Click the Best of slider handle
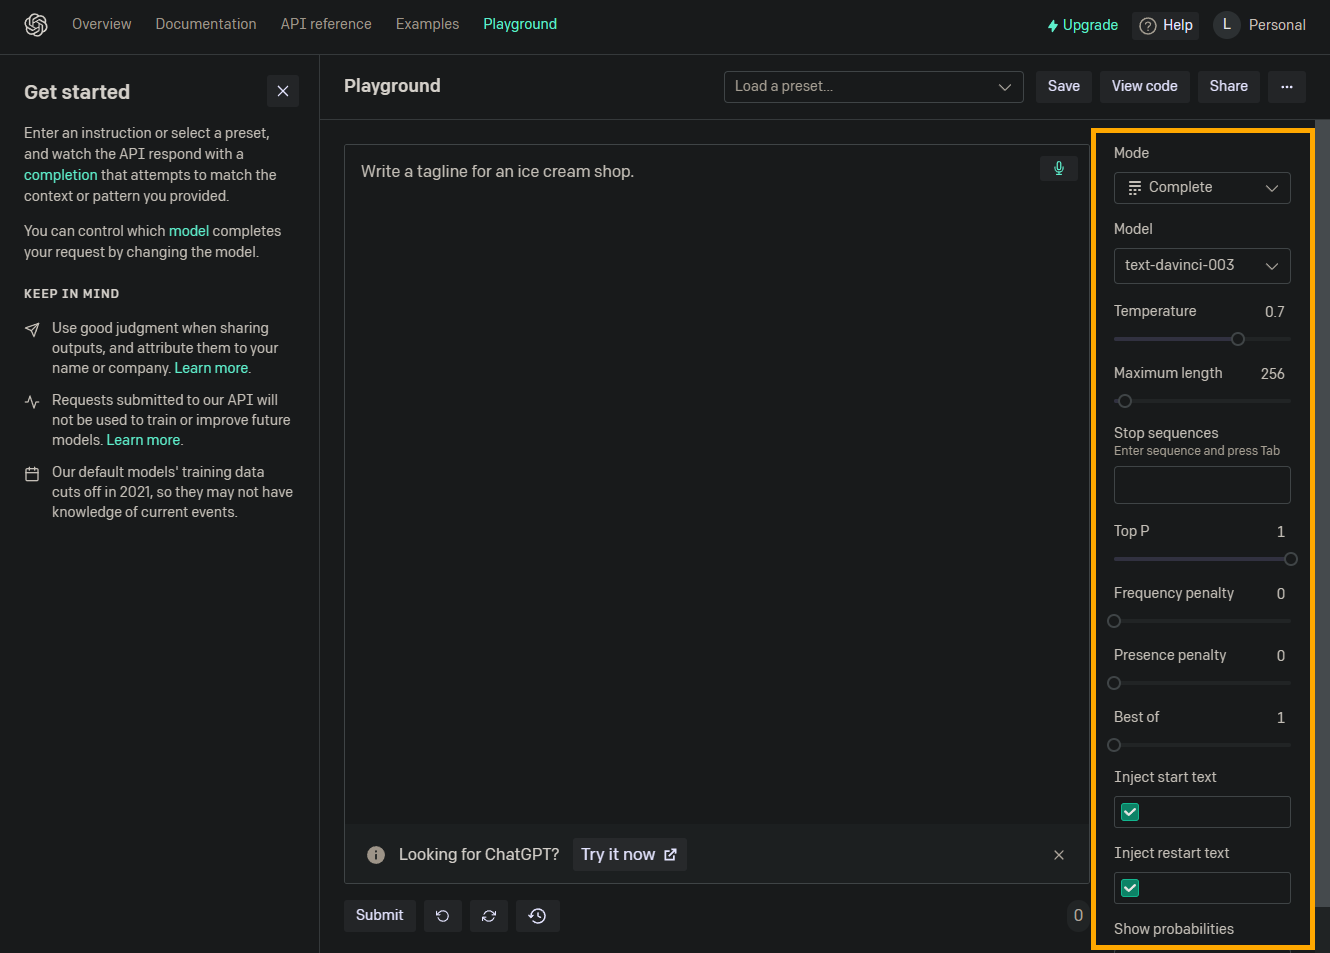Screen dimensions: 1330x953 1114,745
